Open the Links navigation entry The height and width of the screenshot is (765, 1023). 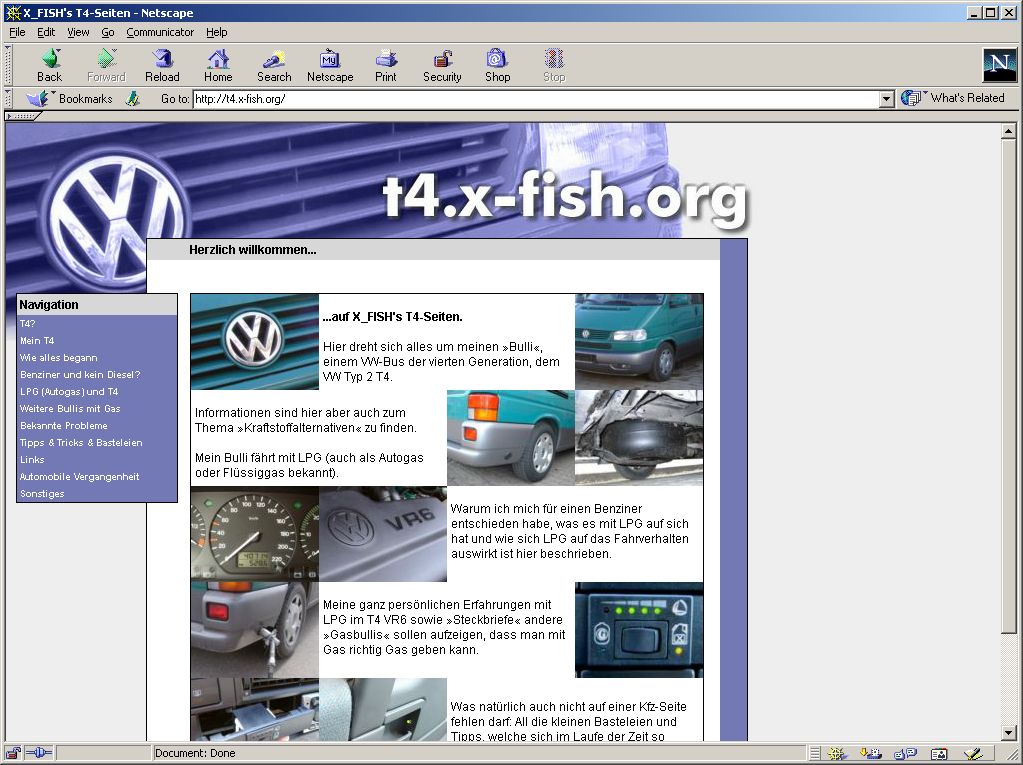coord(32,459)
